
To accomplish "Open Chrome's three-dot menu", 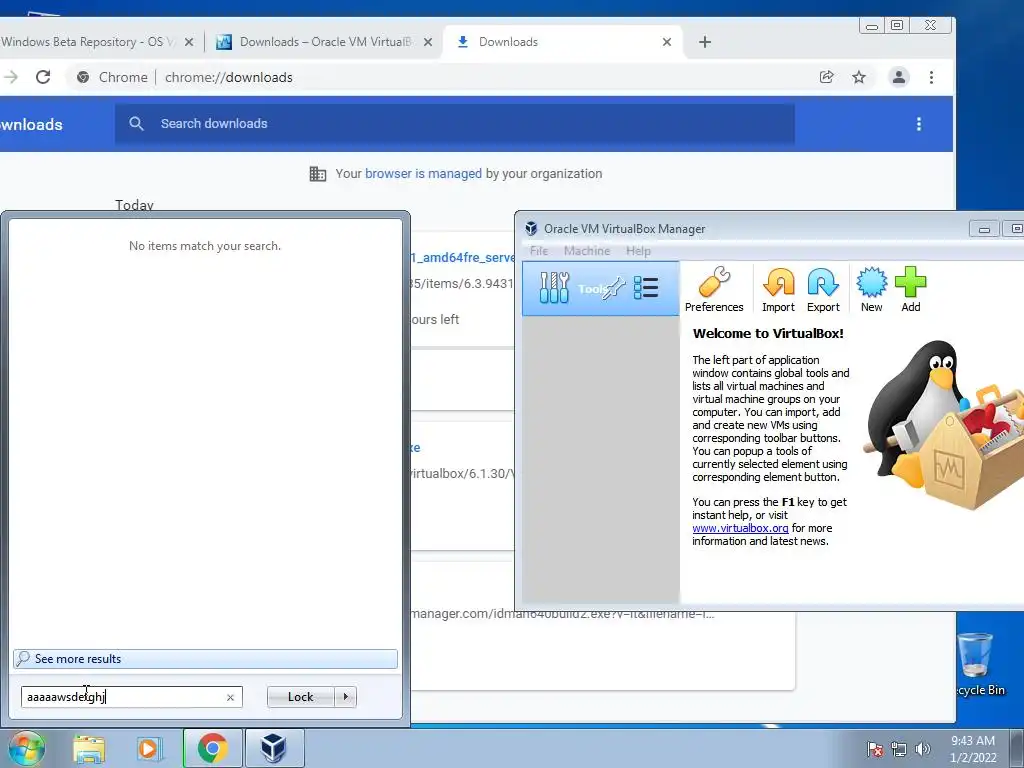I will pyautogui.click(x=931, y=77).
